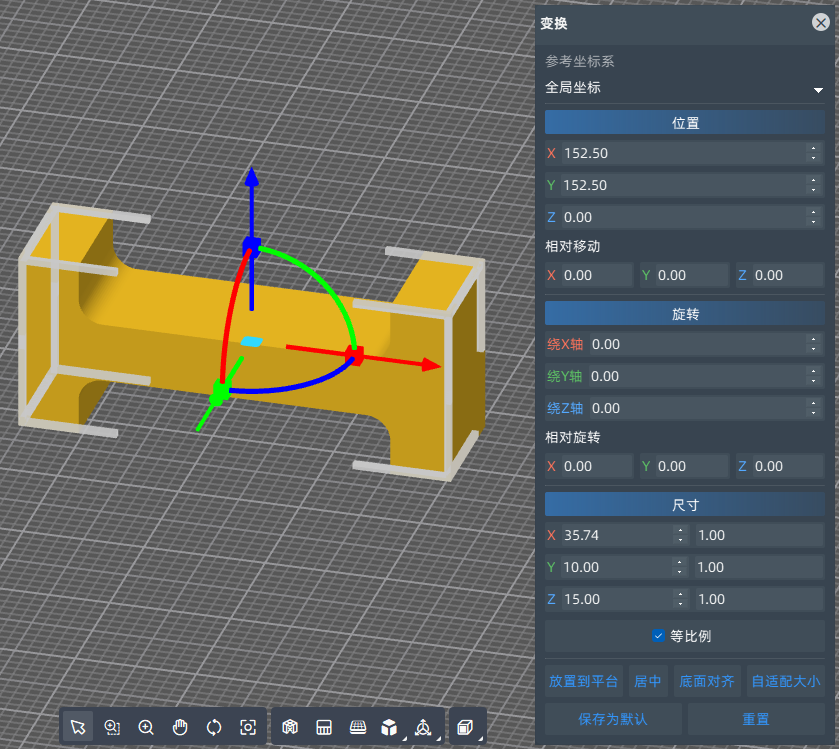The height and width of the screenshot is (749, 839).
Task: Click size Z field 15.00
Action: [616, 600]
